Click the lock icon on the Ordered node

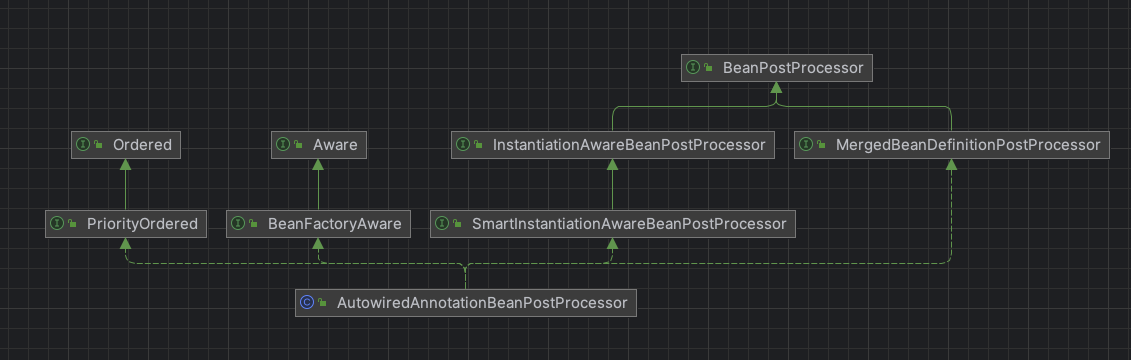(x=99, y=145)
